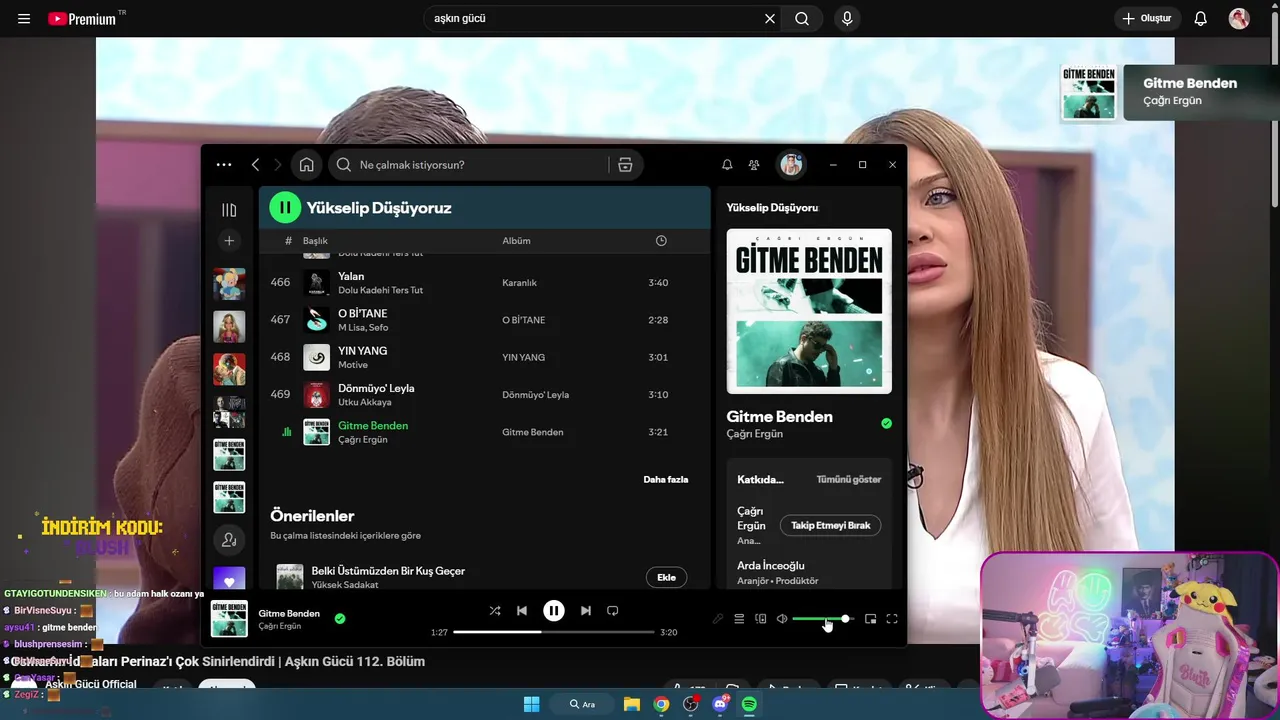Image resolution: width=1280 pixels, height=720 pixels.
Task: Mute Spotify with the speaker icon
Action: [782, 619]
